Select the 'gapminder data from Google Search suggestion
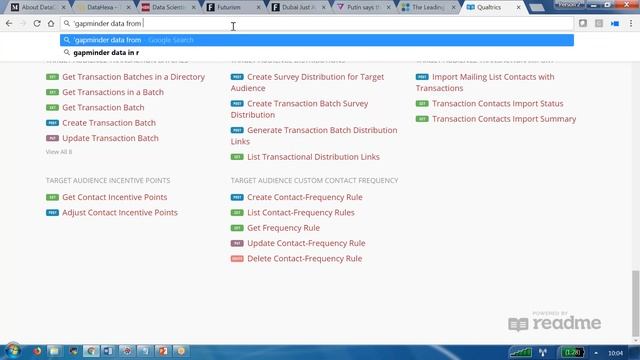The image size is (640, 360). pos(317,40)
